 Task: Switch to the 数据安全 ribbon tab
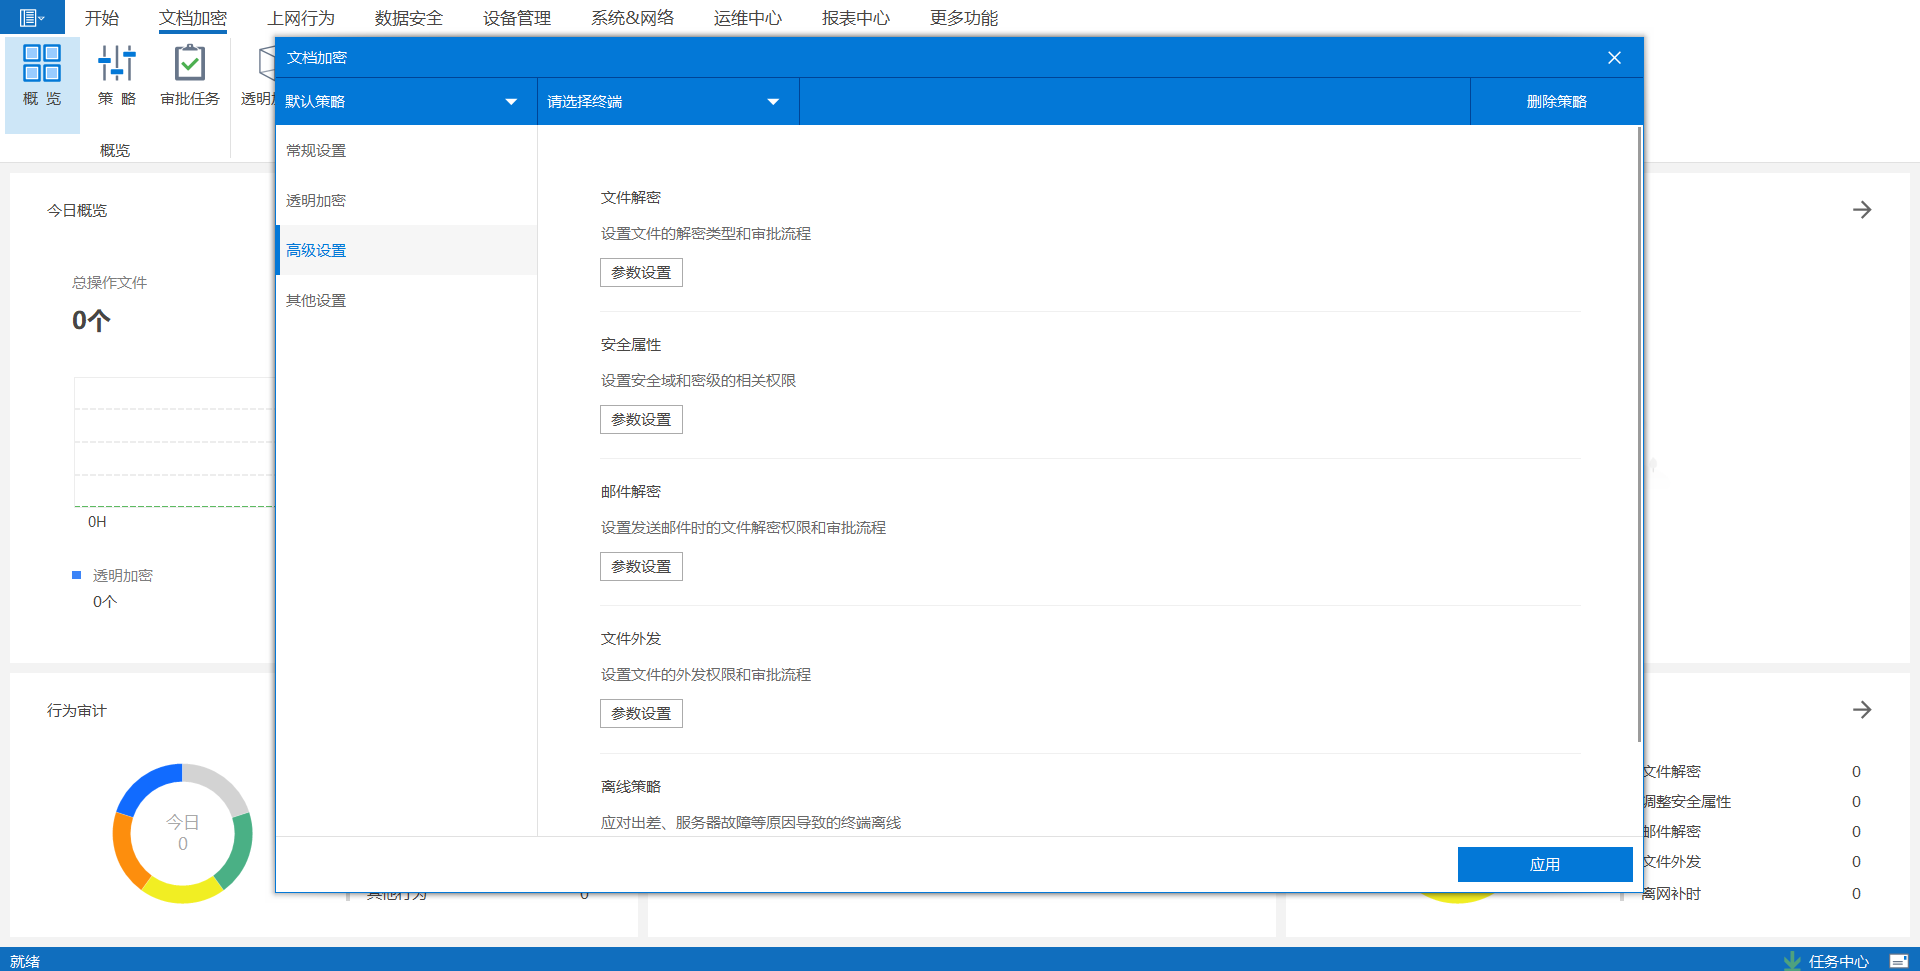[408, 18]
